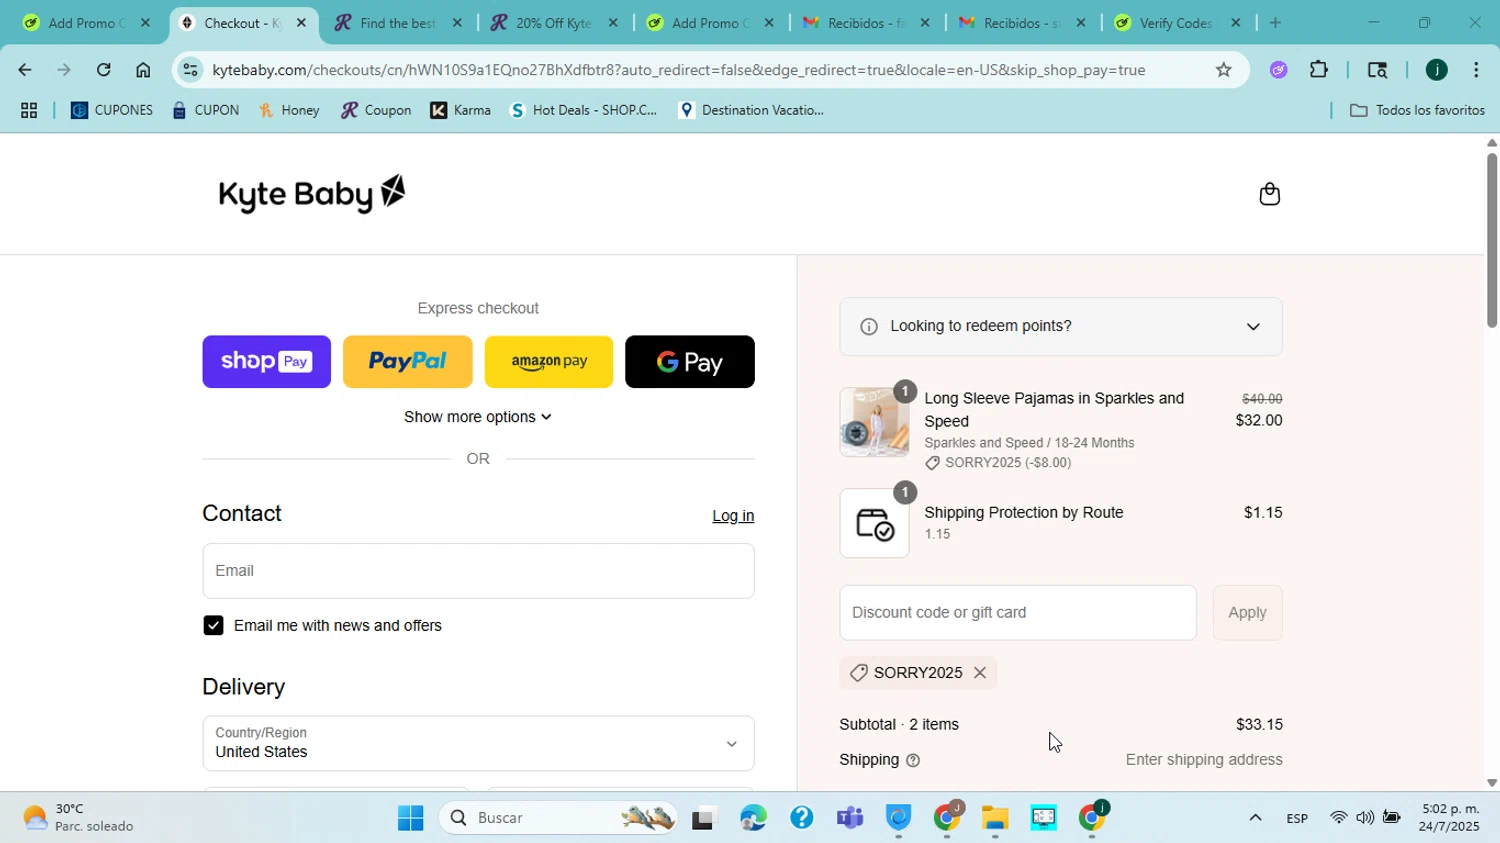The height and width of the screenshot is (843, 1500).
Task: Open the ESP language indicator
Action: 1297,819
